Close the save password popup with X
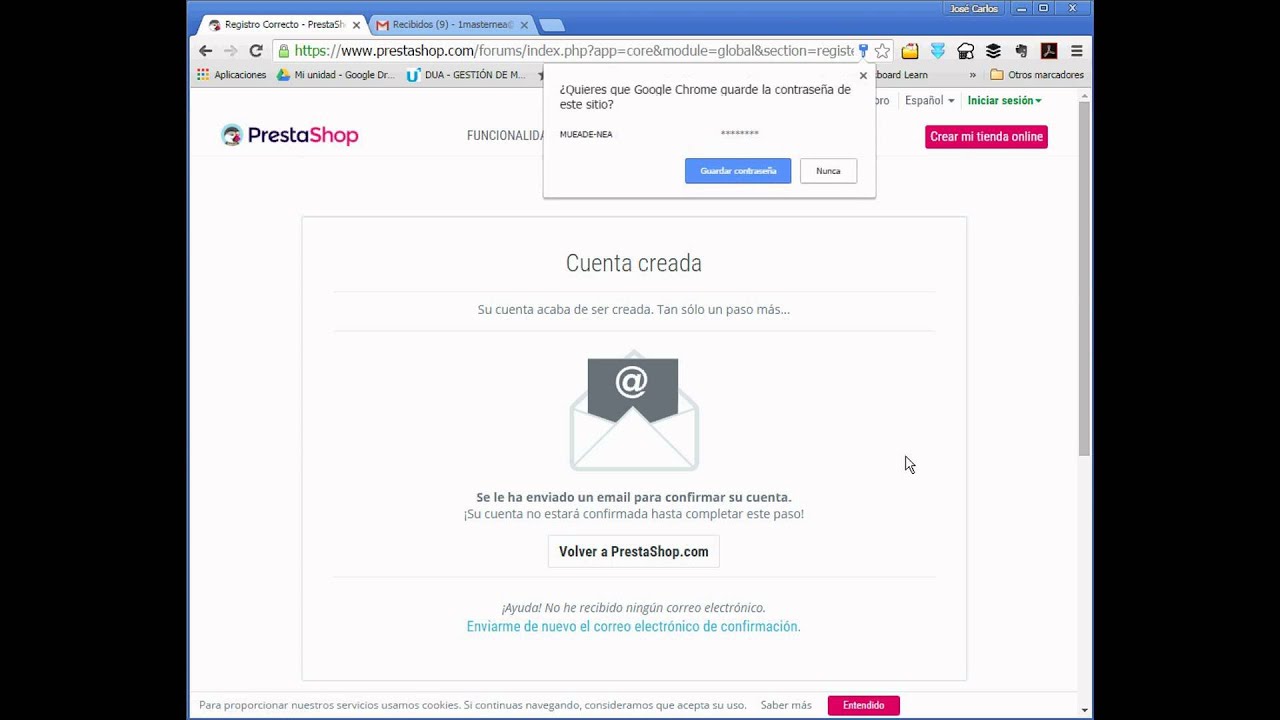This screenshot has height=720, width=1280. [863, 75]
